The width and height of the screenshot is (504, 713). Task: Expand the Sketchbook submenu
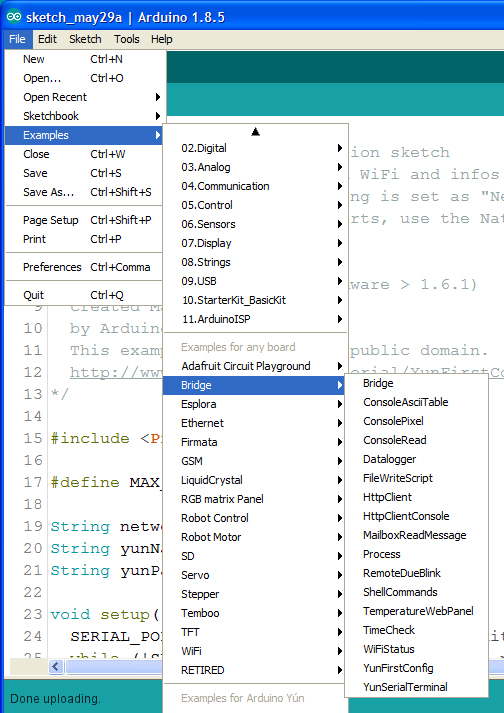(84, 116)
